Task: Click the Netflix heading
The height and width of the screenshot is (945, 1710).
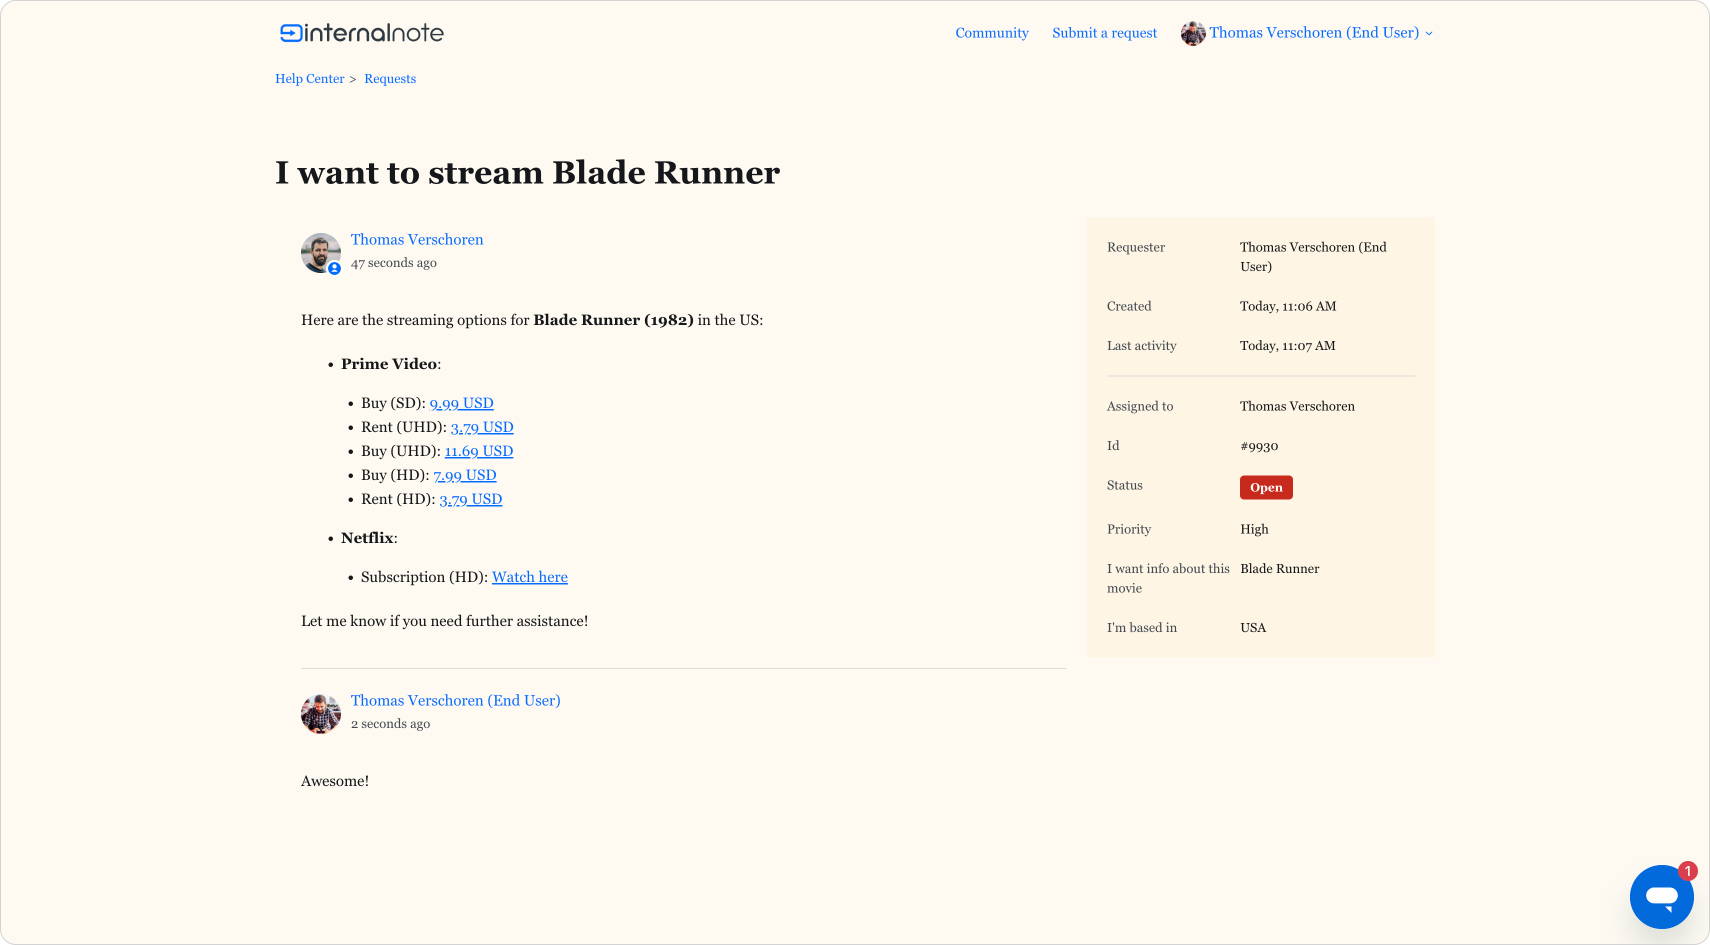Action: pos(369,538)
